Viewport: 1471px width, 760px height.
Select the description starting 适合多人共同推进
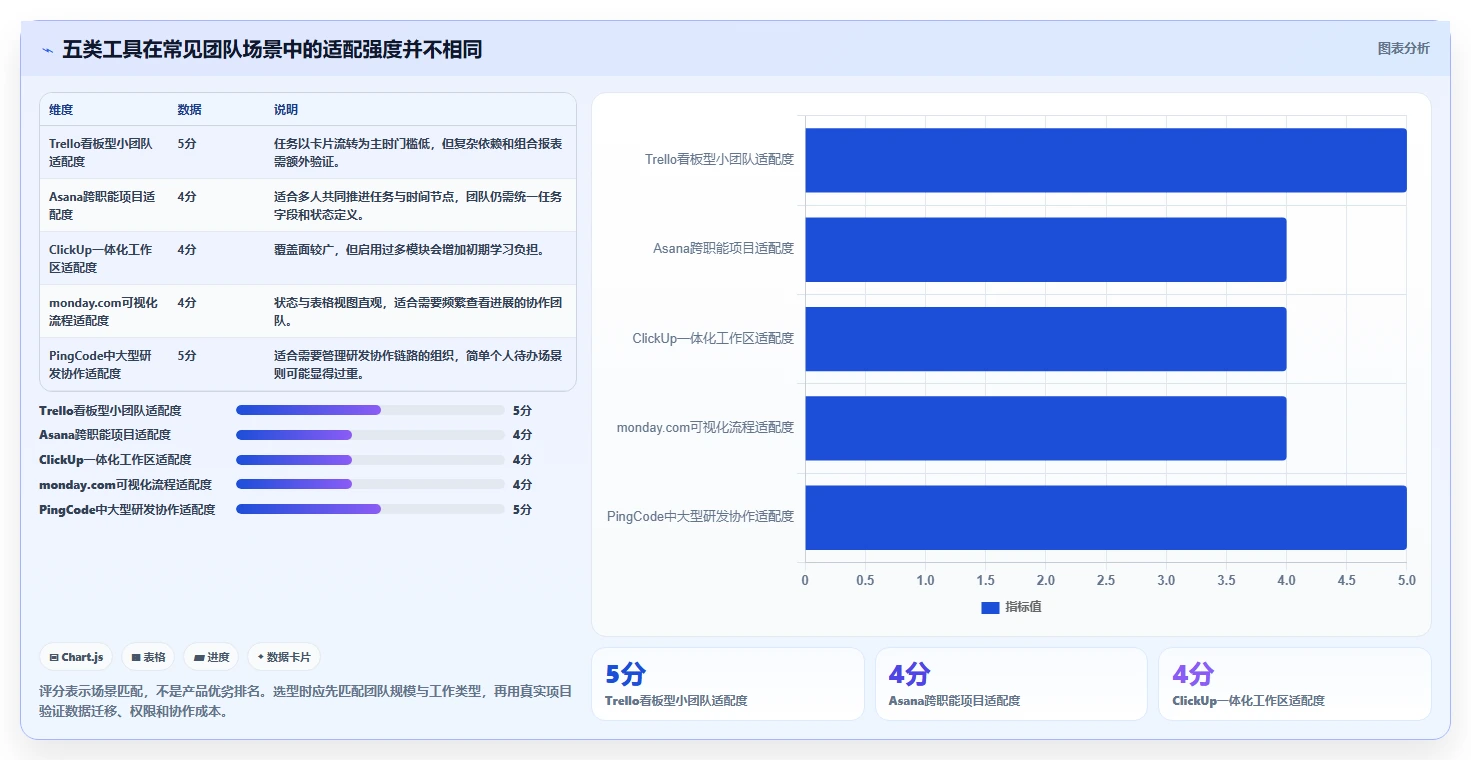click(418, 205)
